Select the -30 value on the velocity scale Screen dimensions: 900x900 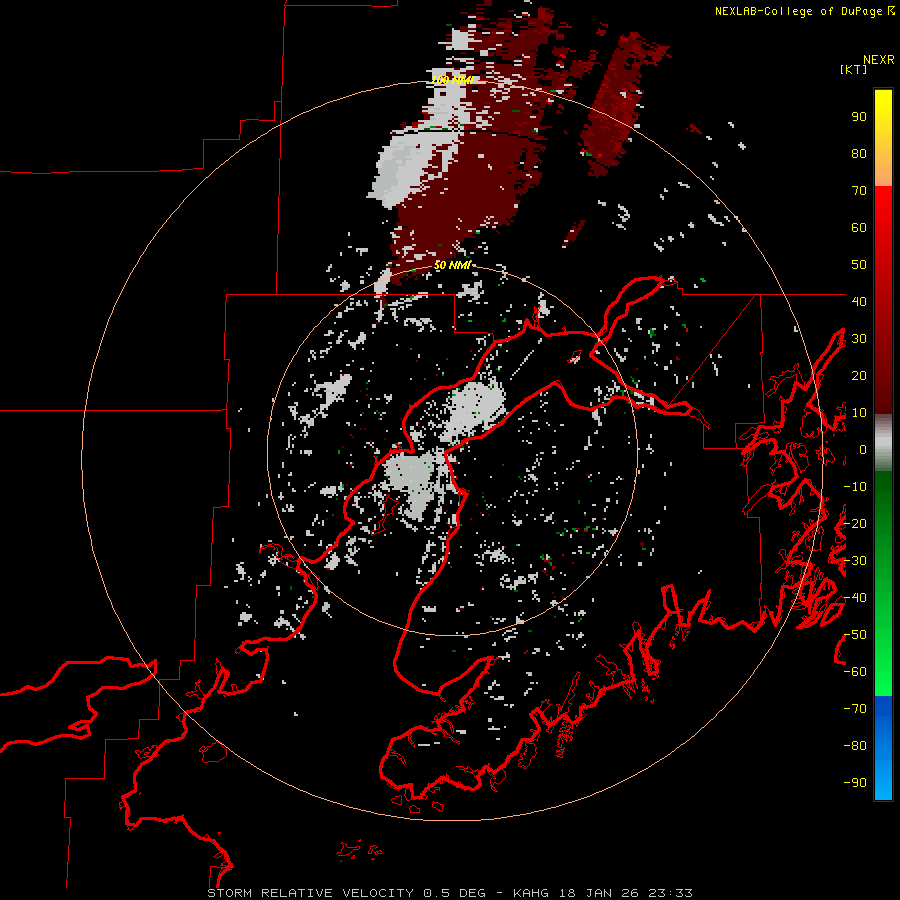tap(855, 561)
